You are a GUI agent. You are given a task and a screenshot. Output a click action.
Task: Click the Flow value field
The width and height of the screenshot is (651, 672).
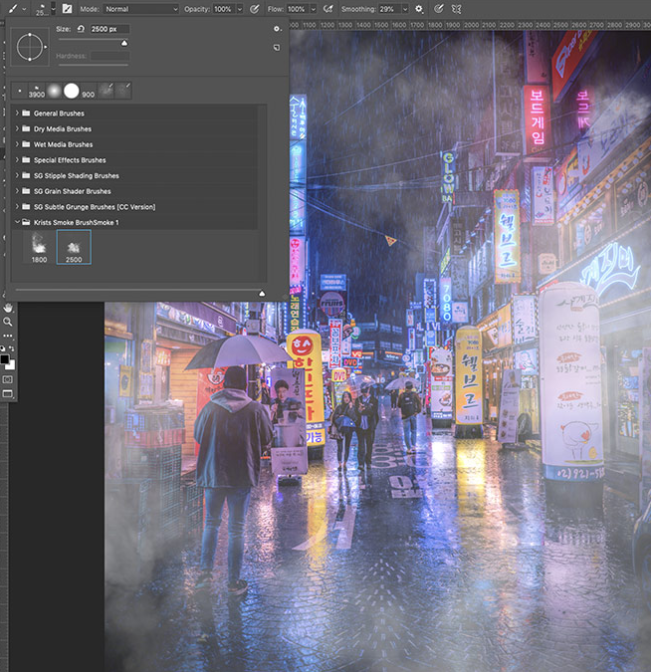tap(297, 9)
